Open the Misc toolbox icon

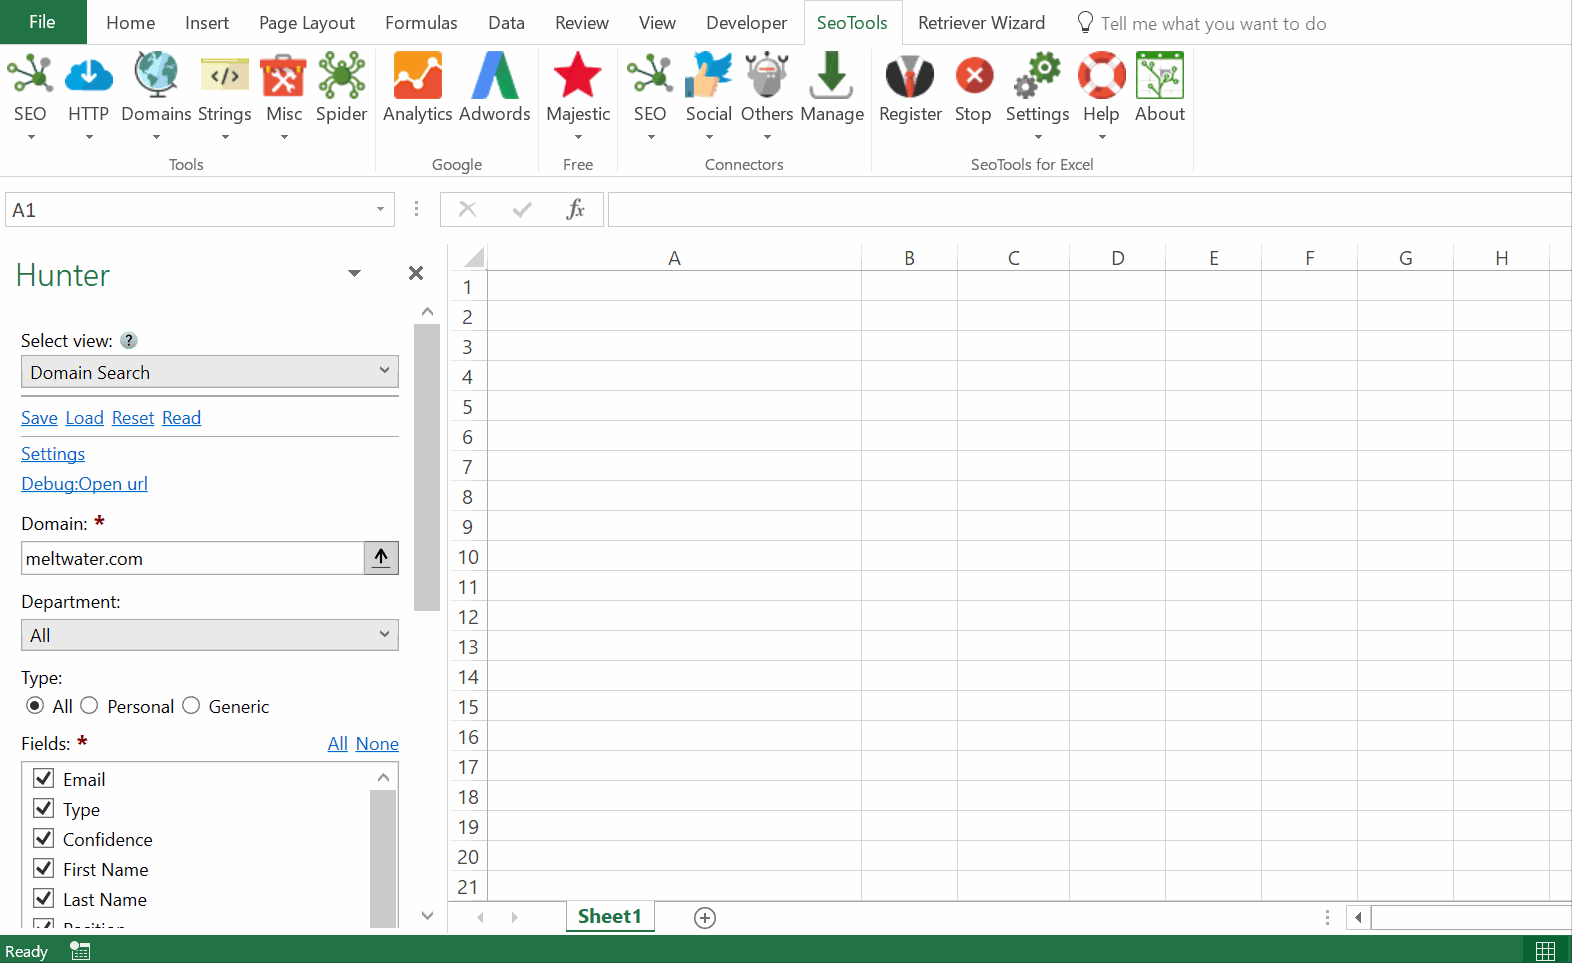tap(284, 76)
